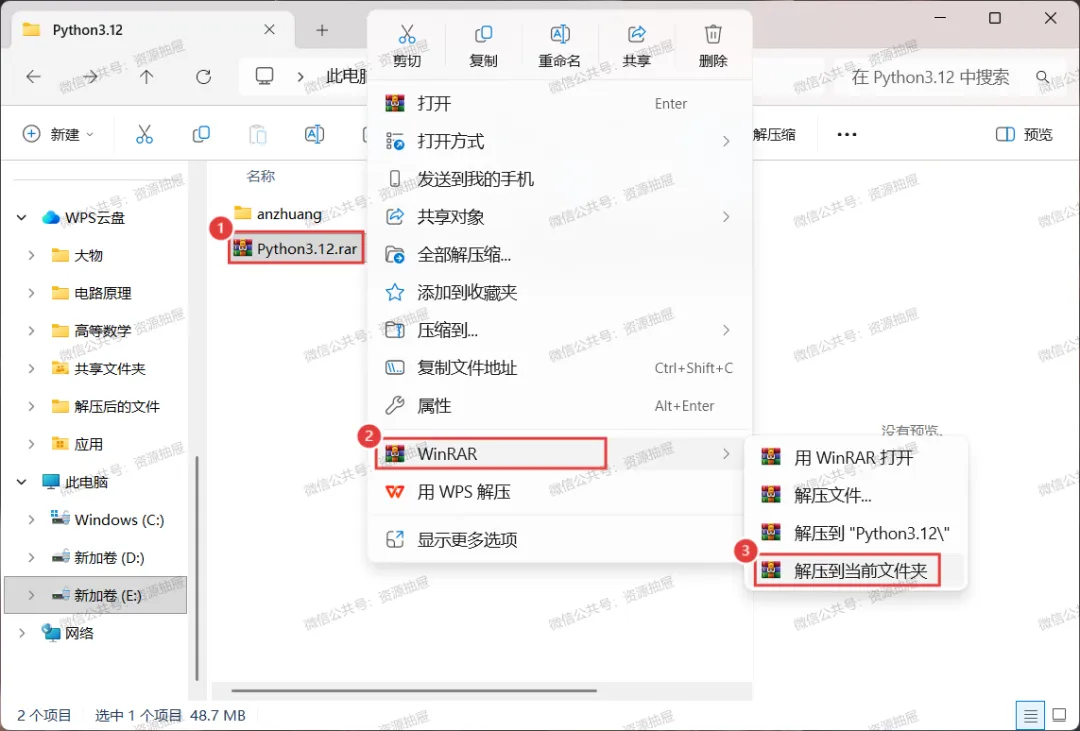Click the Rename icon in context menu

tap(559, 34)
